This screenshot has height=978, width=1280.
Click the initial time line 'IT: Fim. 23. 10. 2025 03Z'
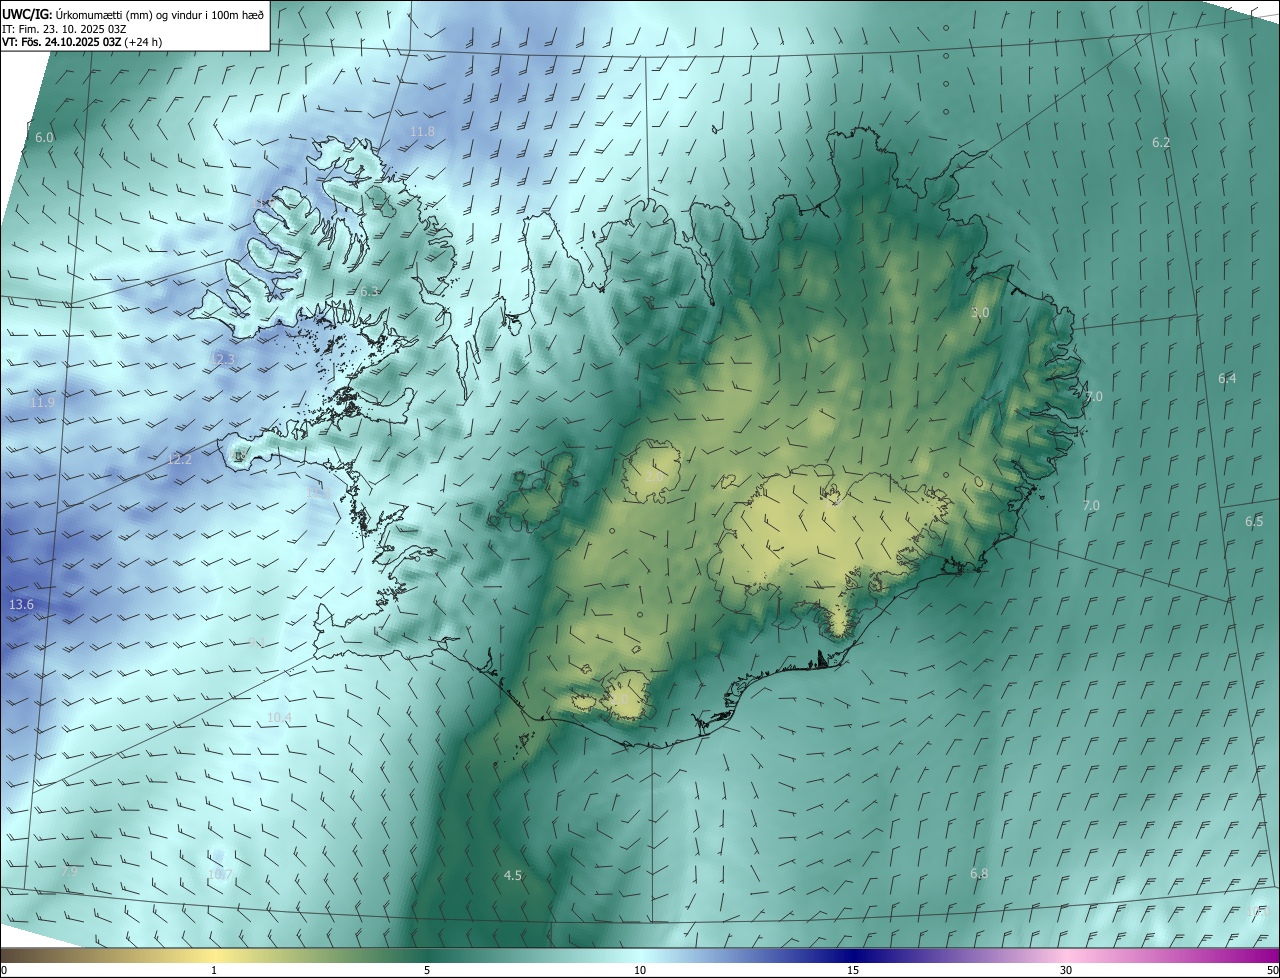[x=64, y=28]
